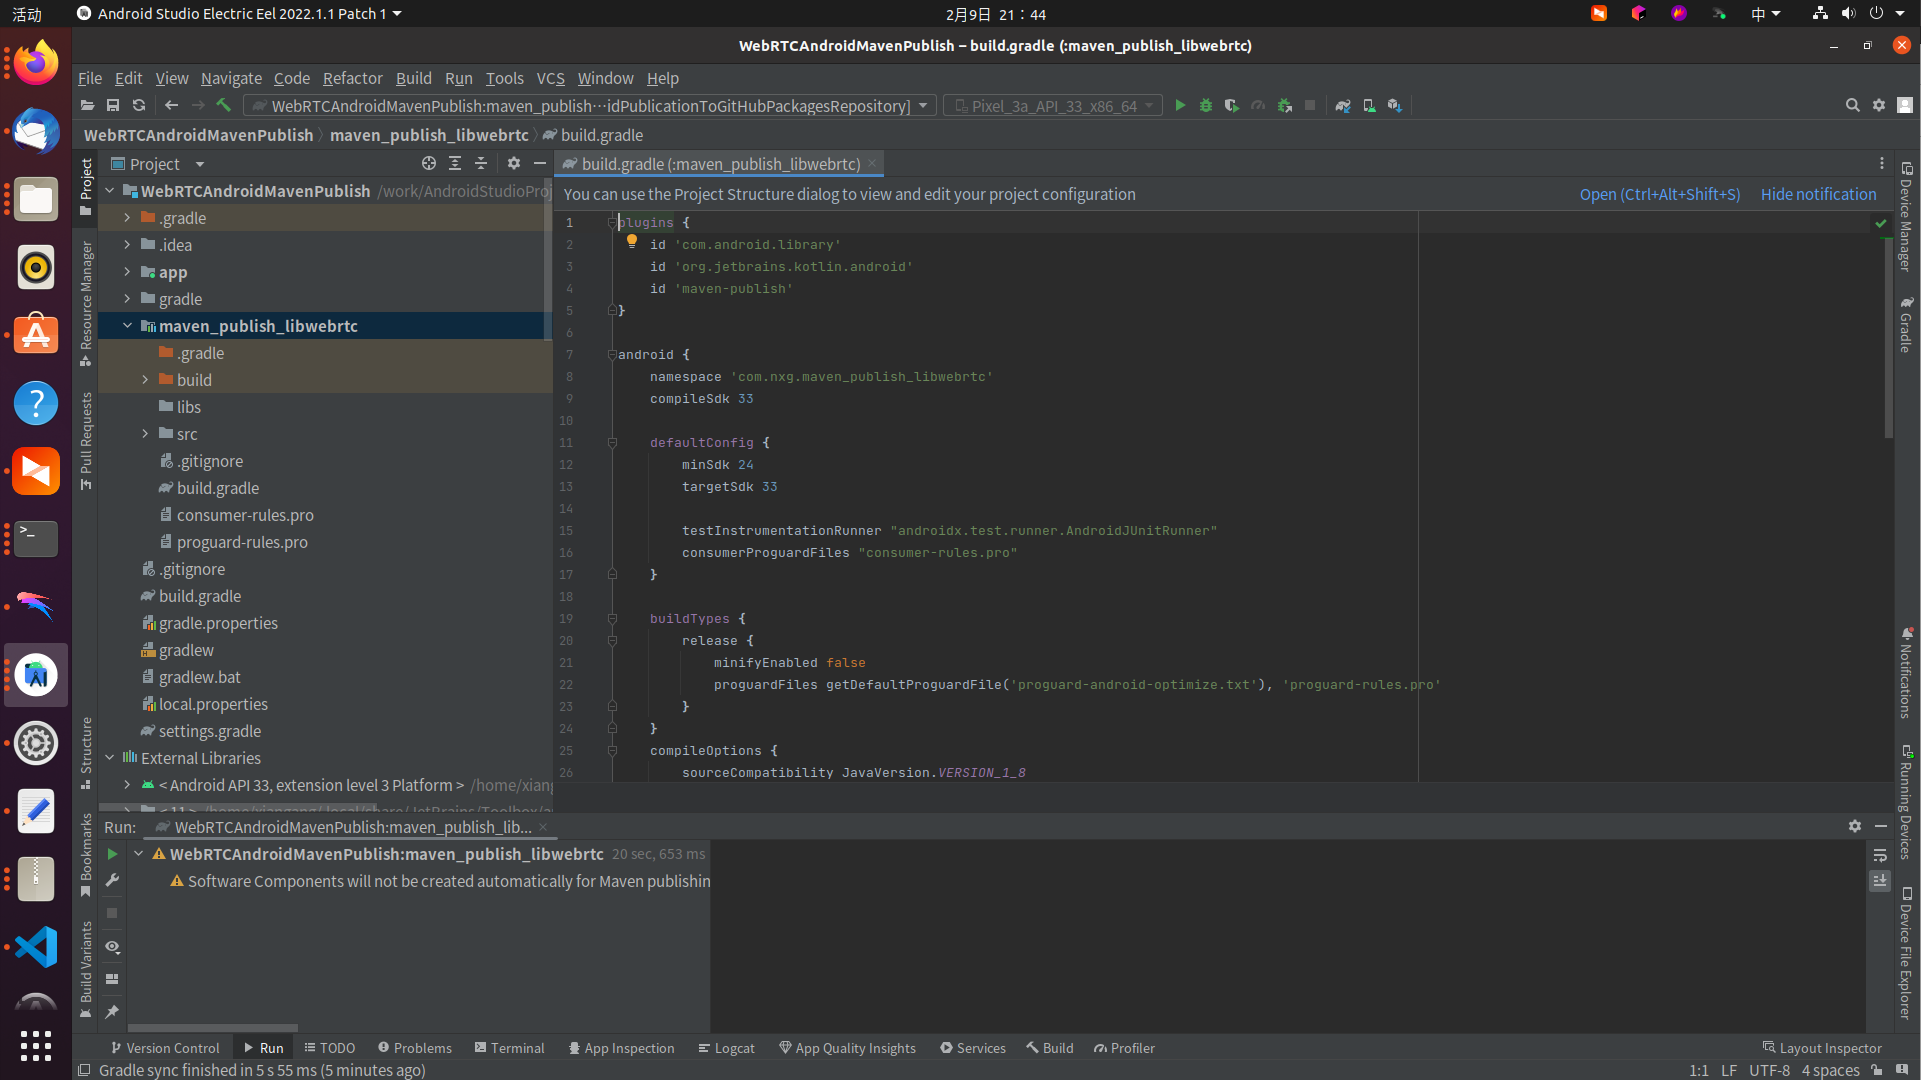Attach debugger to Android process icon
The height and width of the screenshot is (1080, 1921).
point(1285,105)
